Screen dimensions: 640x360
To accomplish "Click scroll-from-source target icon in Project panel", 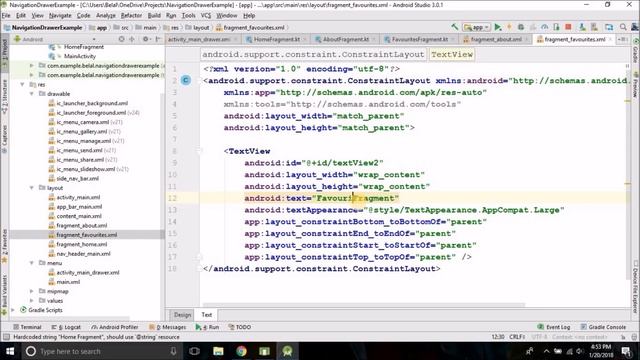I will (x=121, y=39).
